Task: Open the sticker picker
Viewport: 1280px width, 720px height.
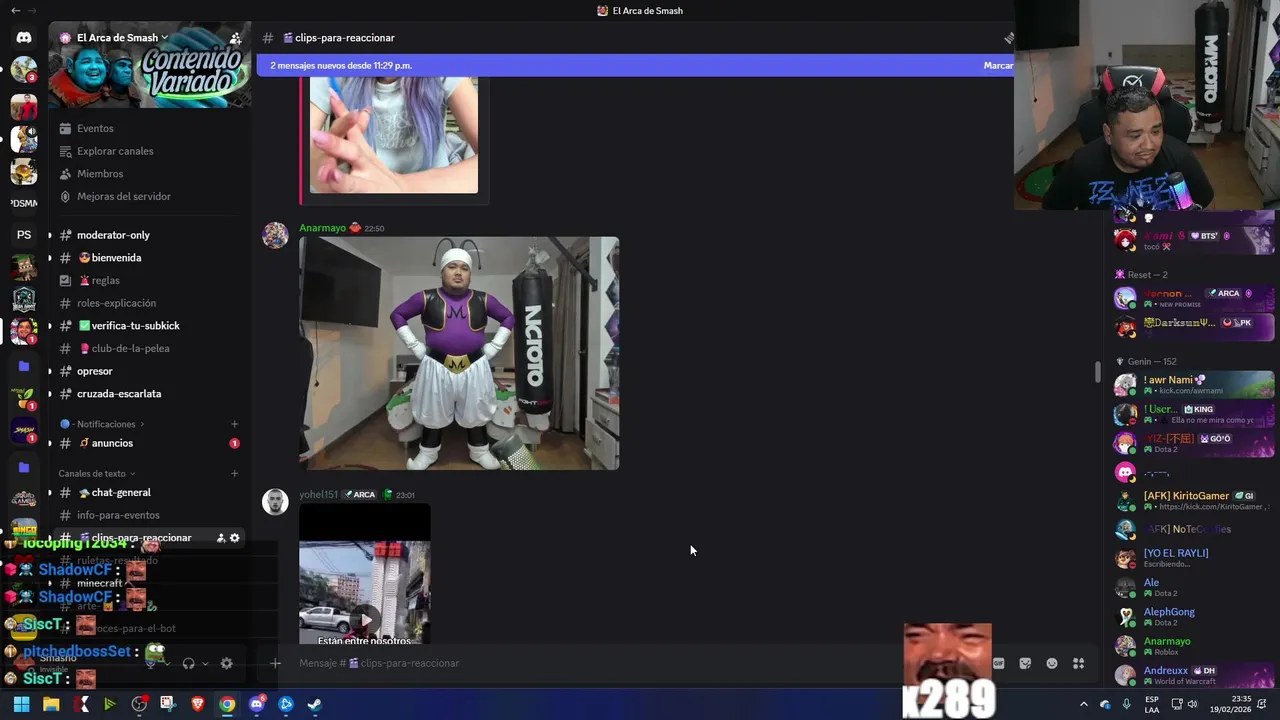Action: 1025,663
